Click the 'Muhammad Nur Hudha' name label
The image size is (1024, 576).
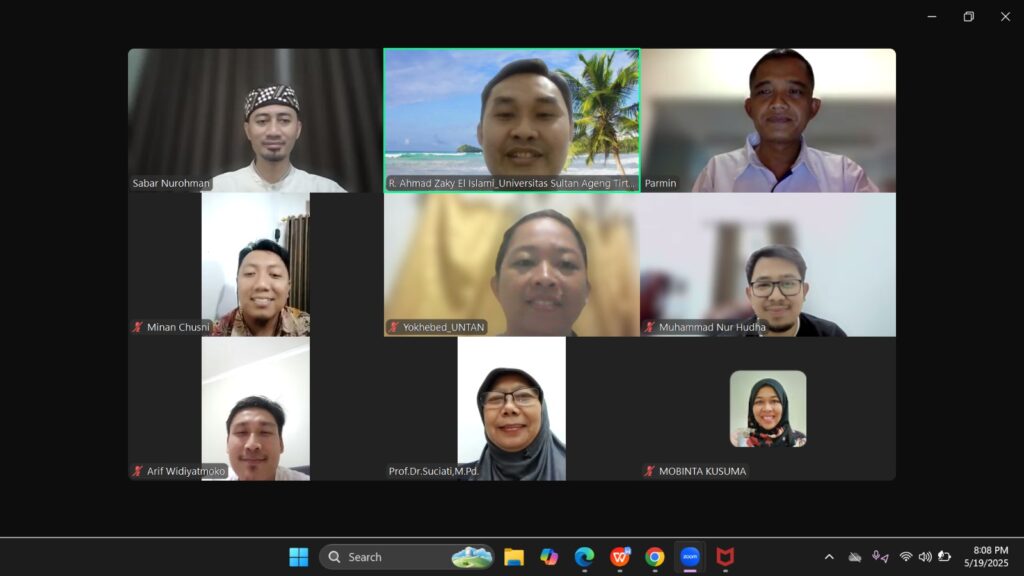(x=712, y=327)
